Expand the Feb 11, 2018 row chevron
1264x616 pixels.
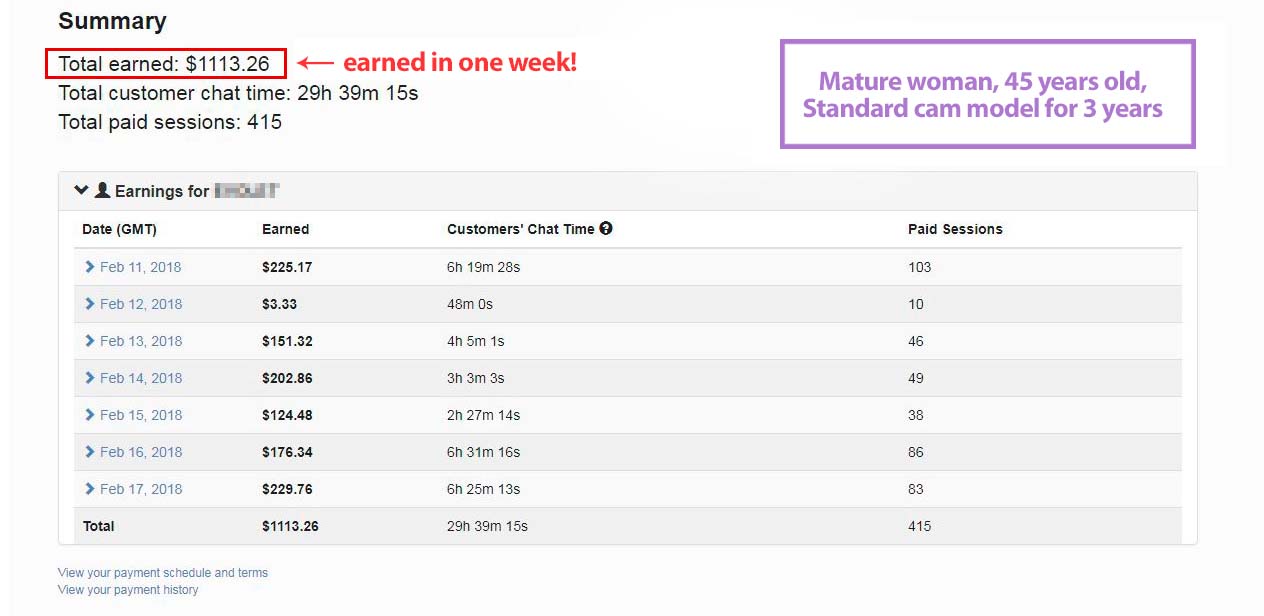pyautogui.click(x=90, y=267)
